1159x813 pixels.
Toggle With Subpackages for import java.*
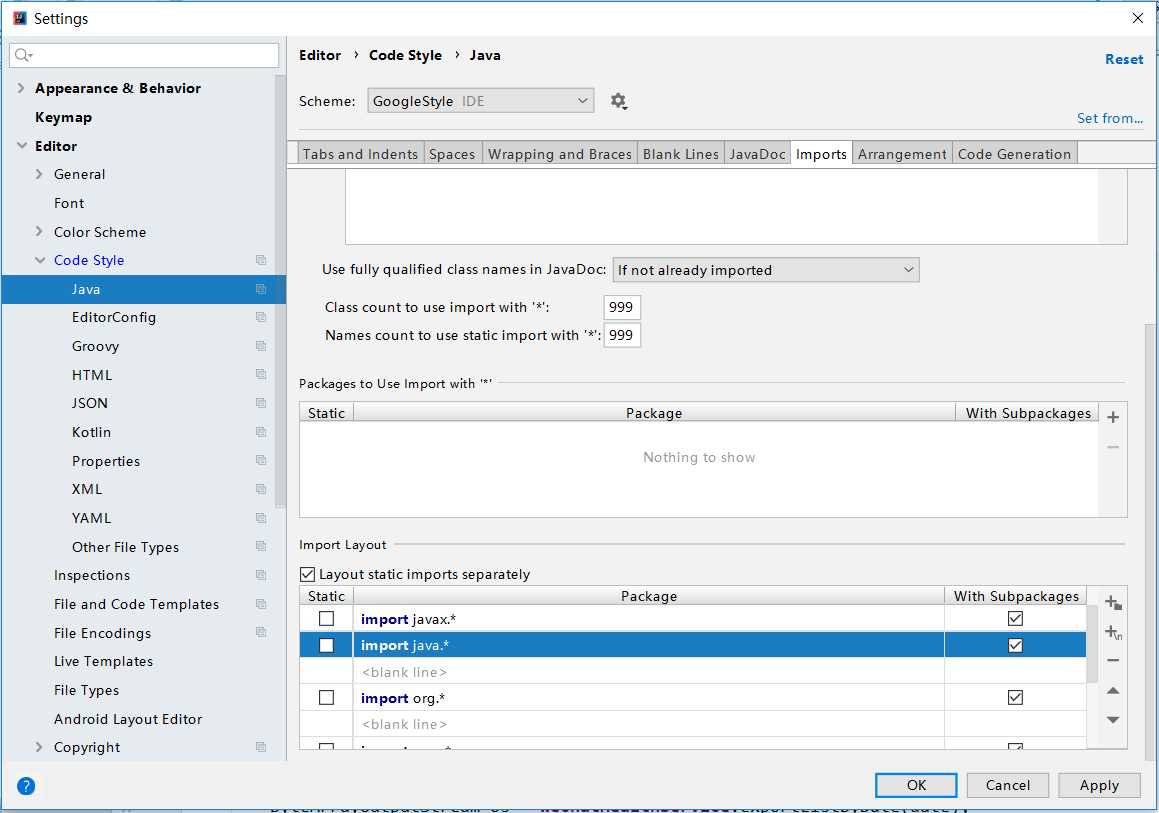(x=1015, y=645)
